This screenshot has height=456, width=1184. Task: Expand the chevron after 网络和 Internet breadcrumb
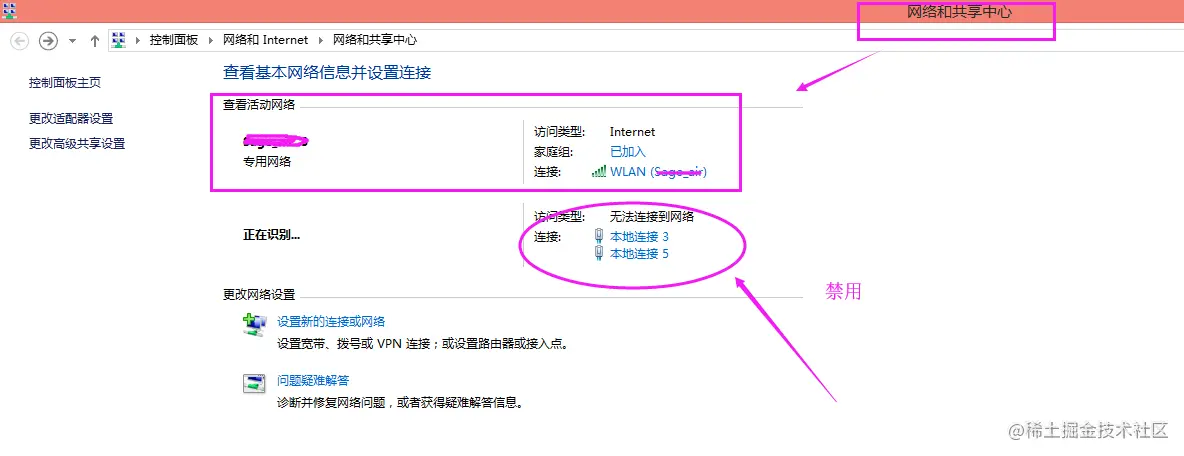pyautogui.click(x=321, y=41)
